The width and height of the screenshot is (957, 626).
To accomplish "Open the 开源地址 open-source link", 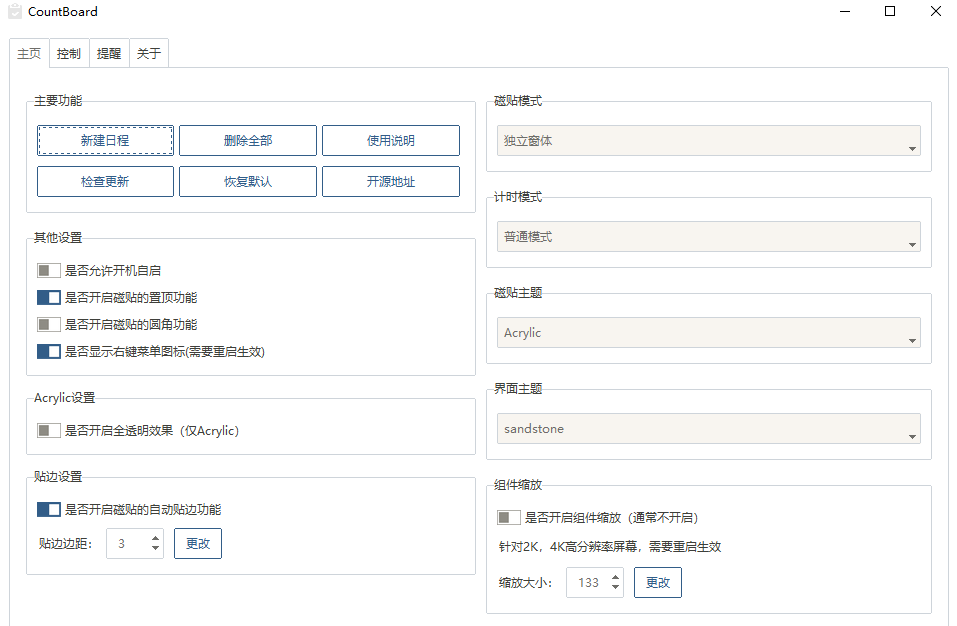I will coord(390,181).
